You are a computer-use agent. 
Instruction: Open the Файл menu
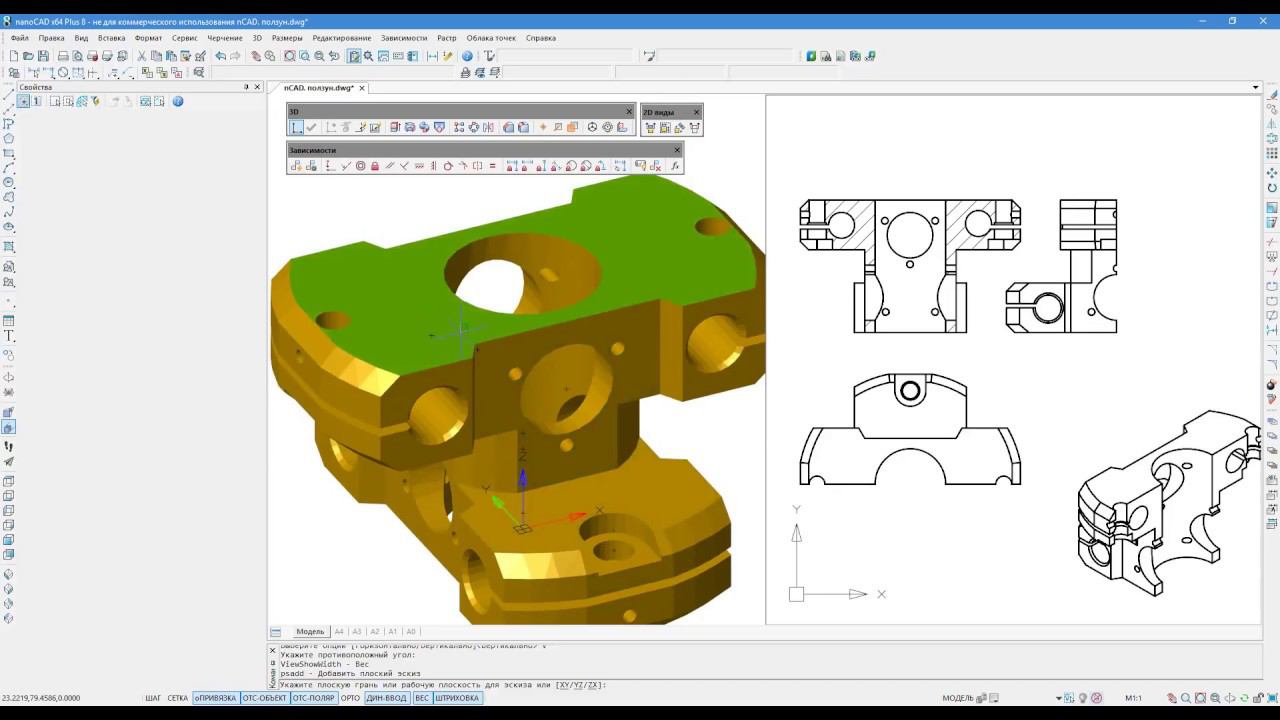coord(19,38)
